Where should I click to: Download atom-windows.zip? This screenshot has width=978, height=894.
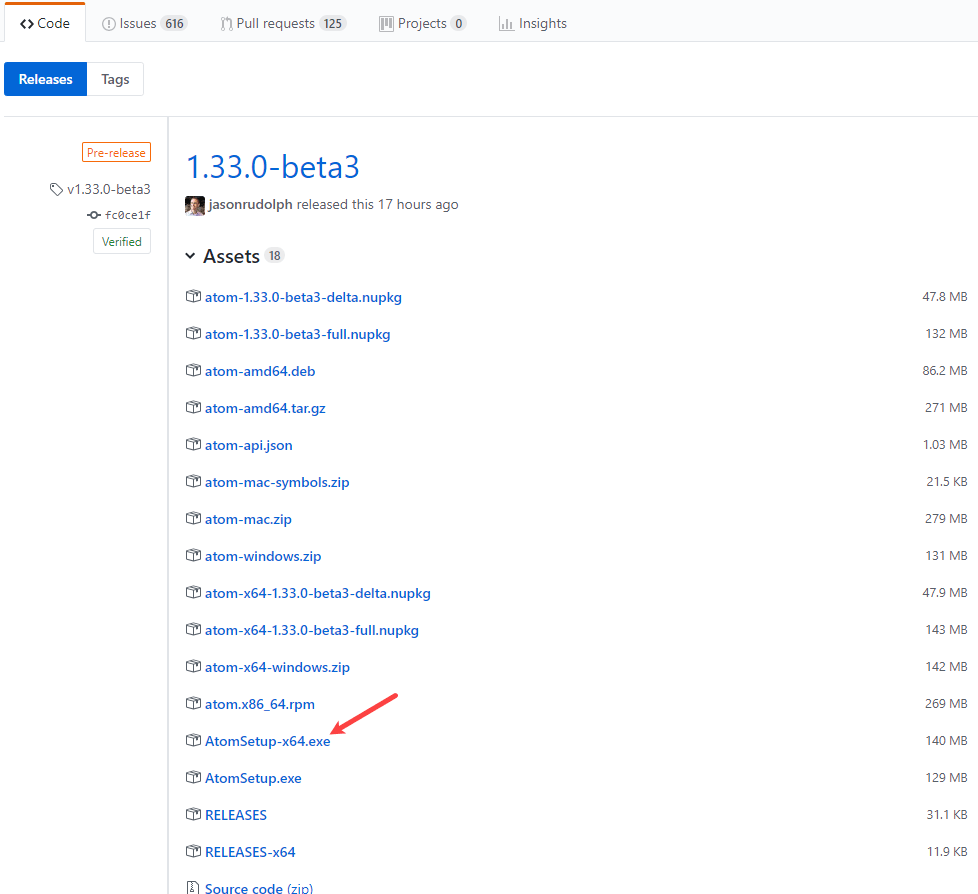263,556
